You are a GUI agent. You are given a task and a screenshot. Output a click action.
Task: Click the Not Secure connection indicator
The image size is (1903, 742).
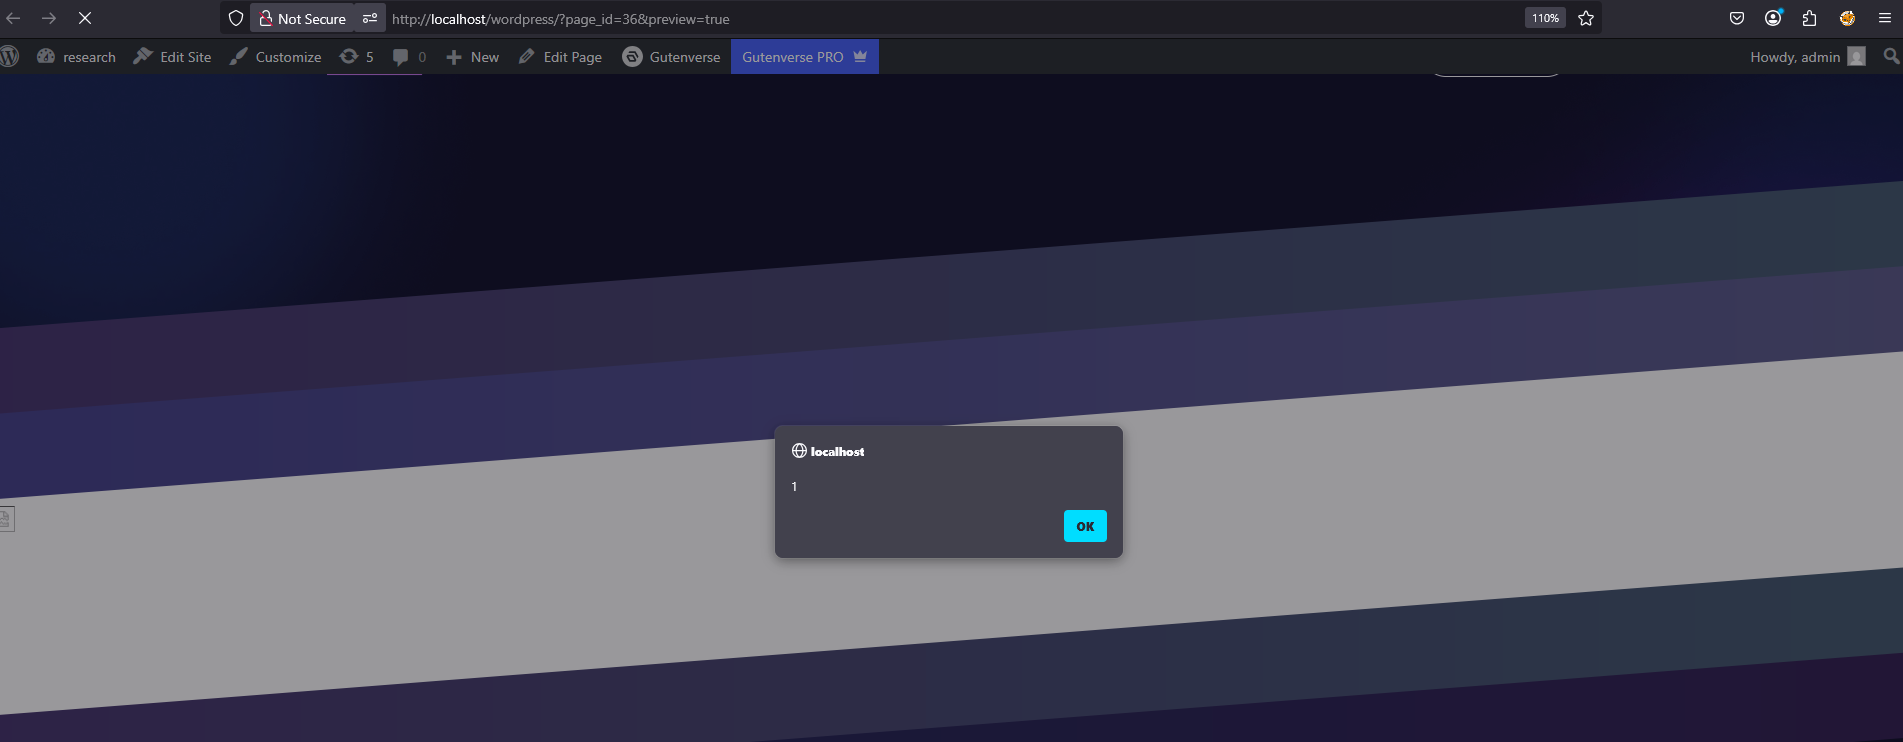[302, 18]
